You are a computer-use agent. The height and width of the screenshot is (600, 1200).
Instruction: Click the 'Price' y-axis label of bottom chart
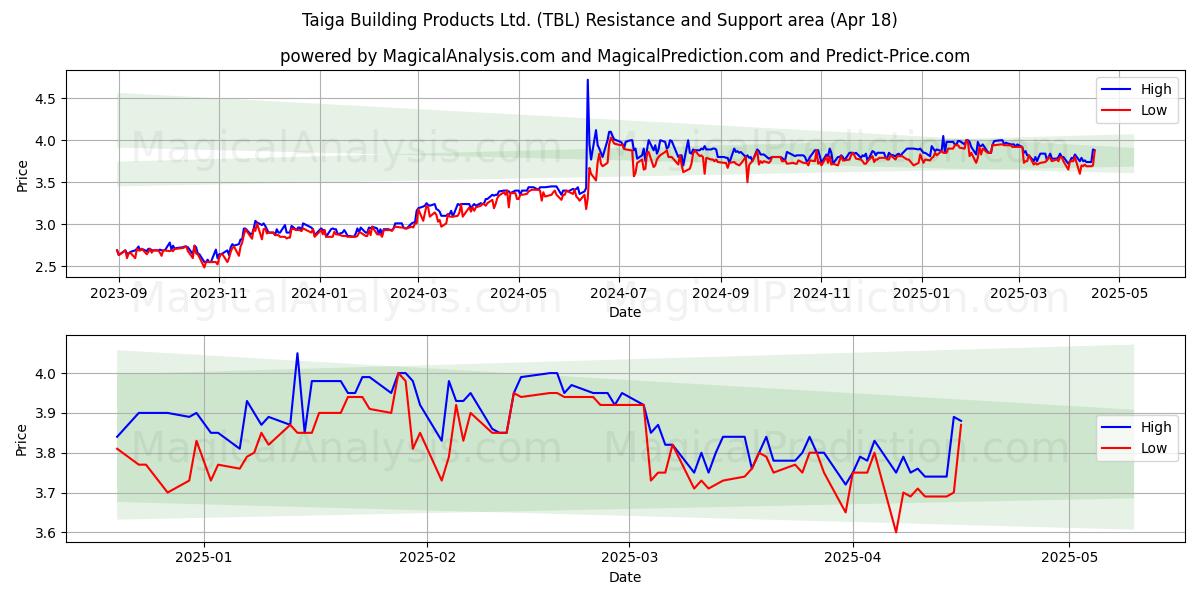pyautogui.click(x=22, y=439)
